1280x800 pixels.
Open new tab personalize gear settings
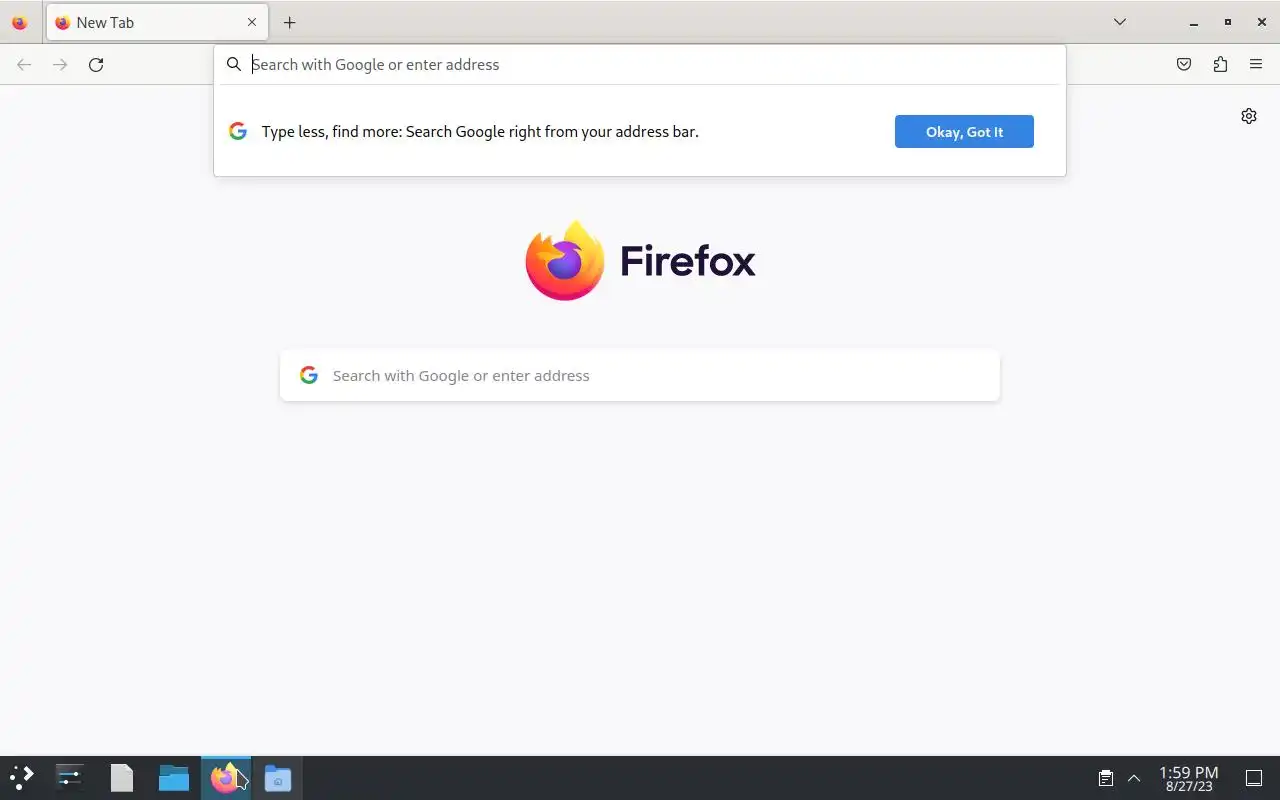tap(1249, 116)
